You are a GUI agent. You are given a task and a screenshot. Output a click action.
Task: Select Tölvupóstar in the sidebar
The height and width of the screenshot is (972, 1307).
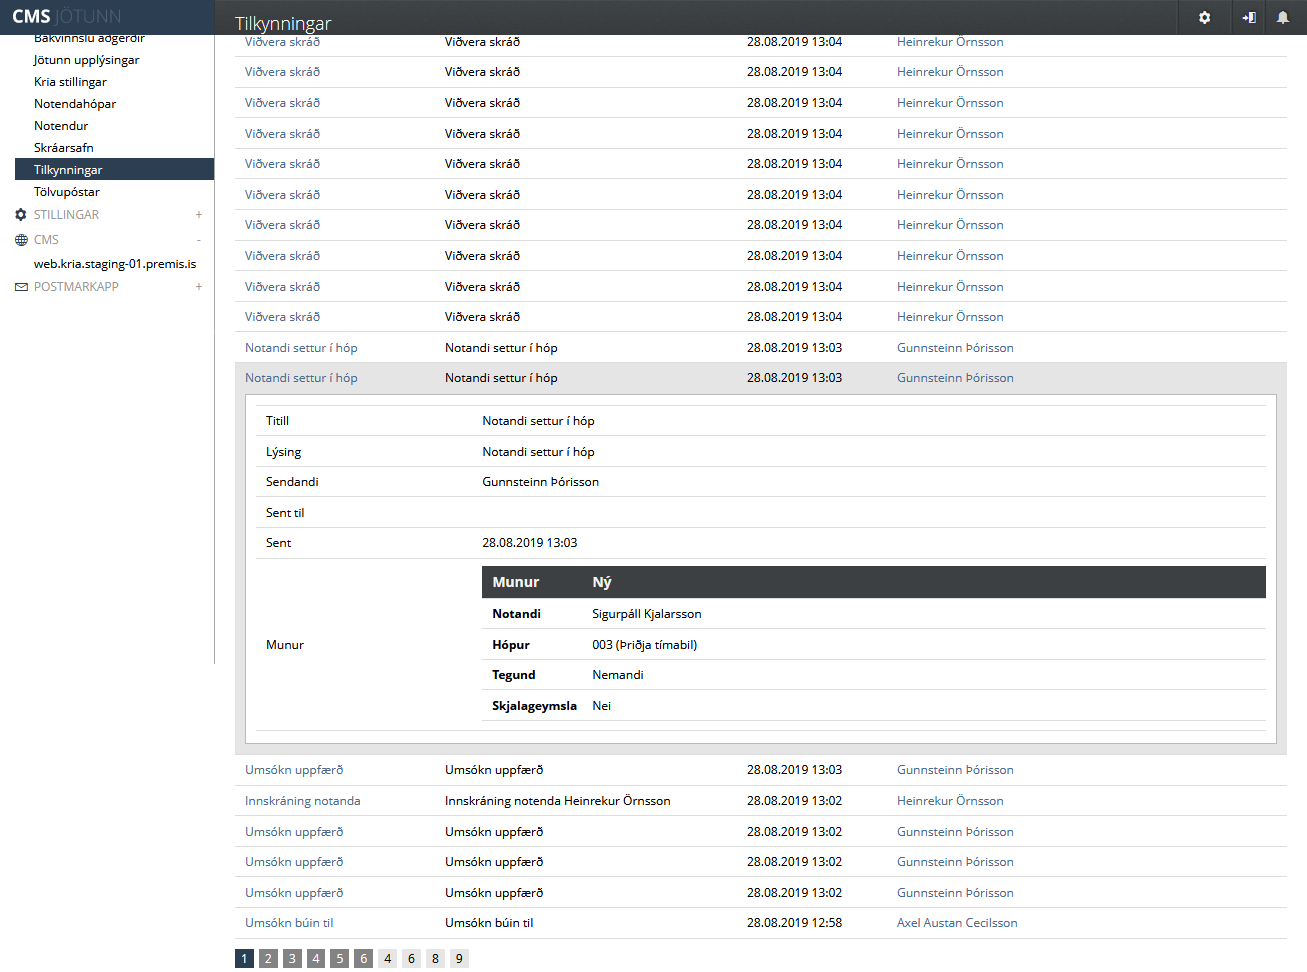tap(67, 192)
